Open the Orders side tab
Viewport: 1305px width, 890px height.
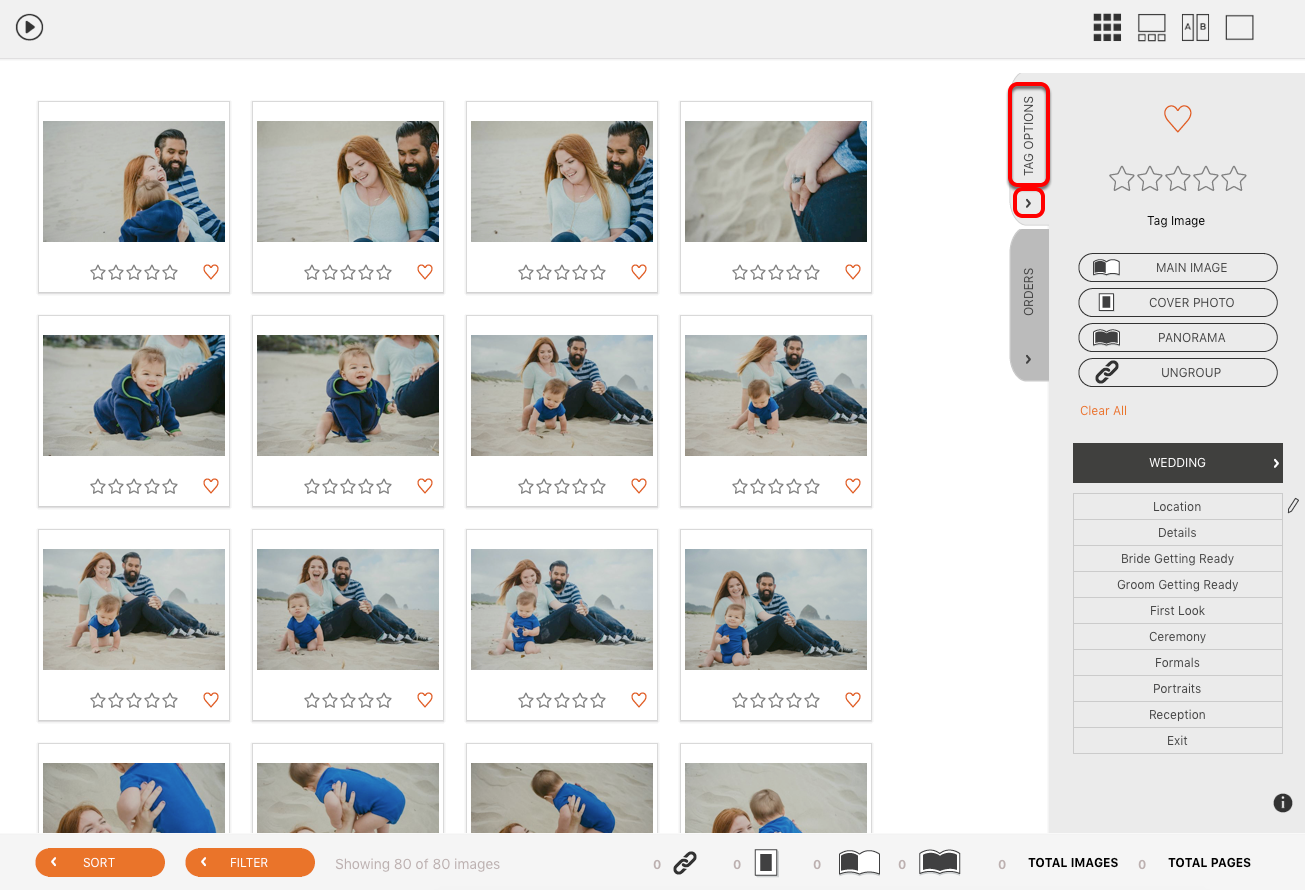[x=1029, y=292]
